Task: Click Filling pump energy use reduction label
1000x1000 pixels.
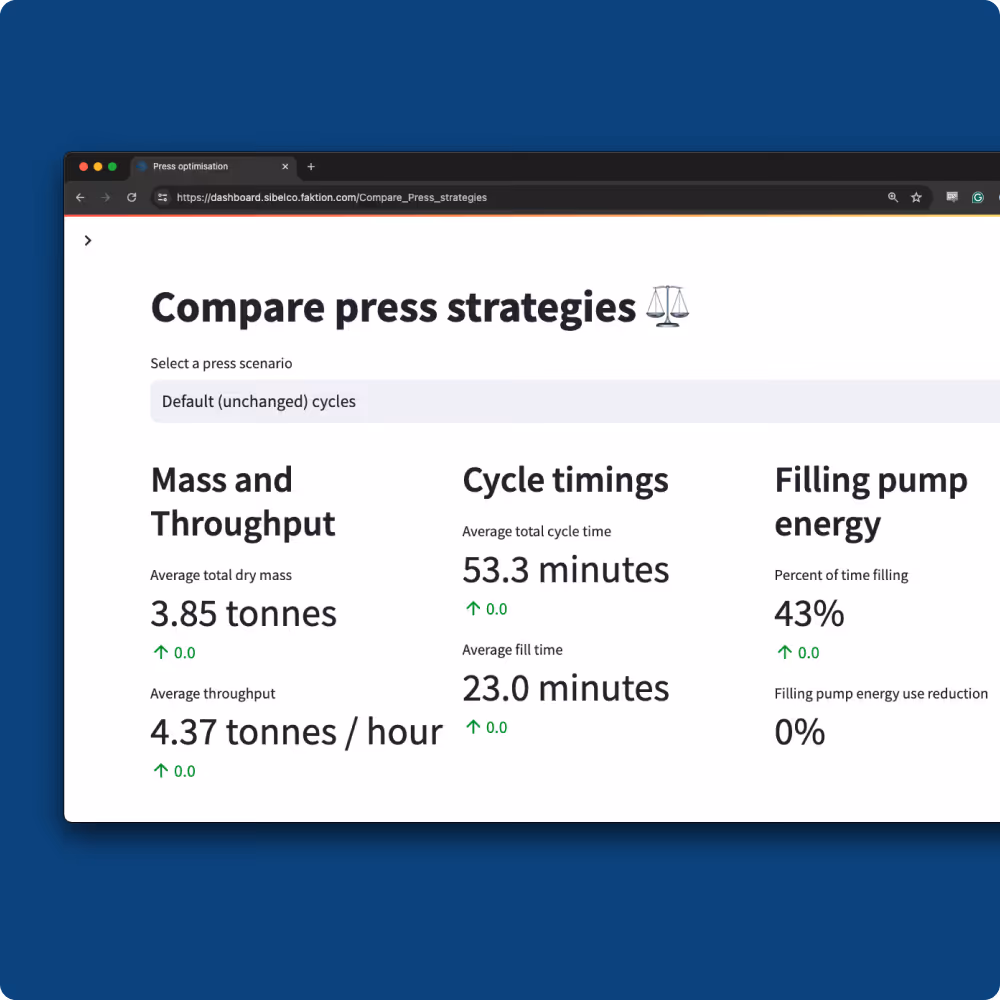Action: tap(881, 694)
